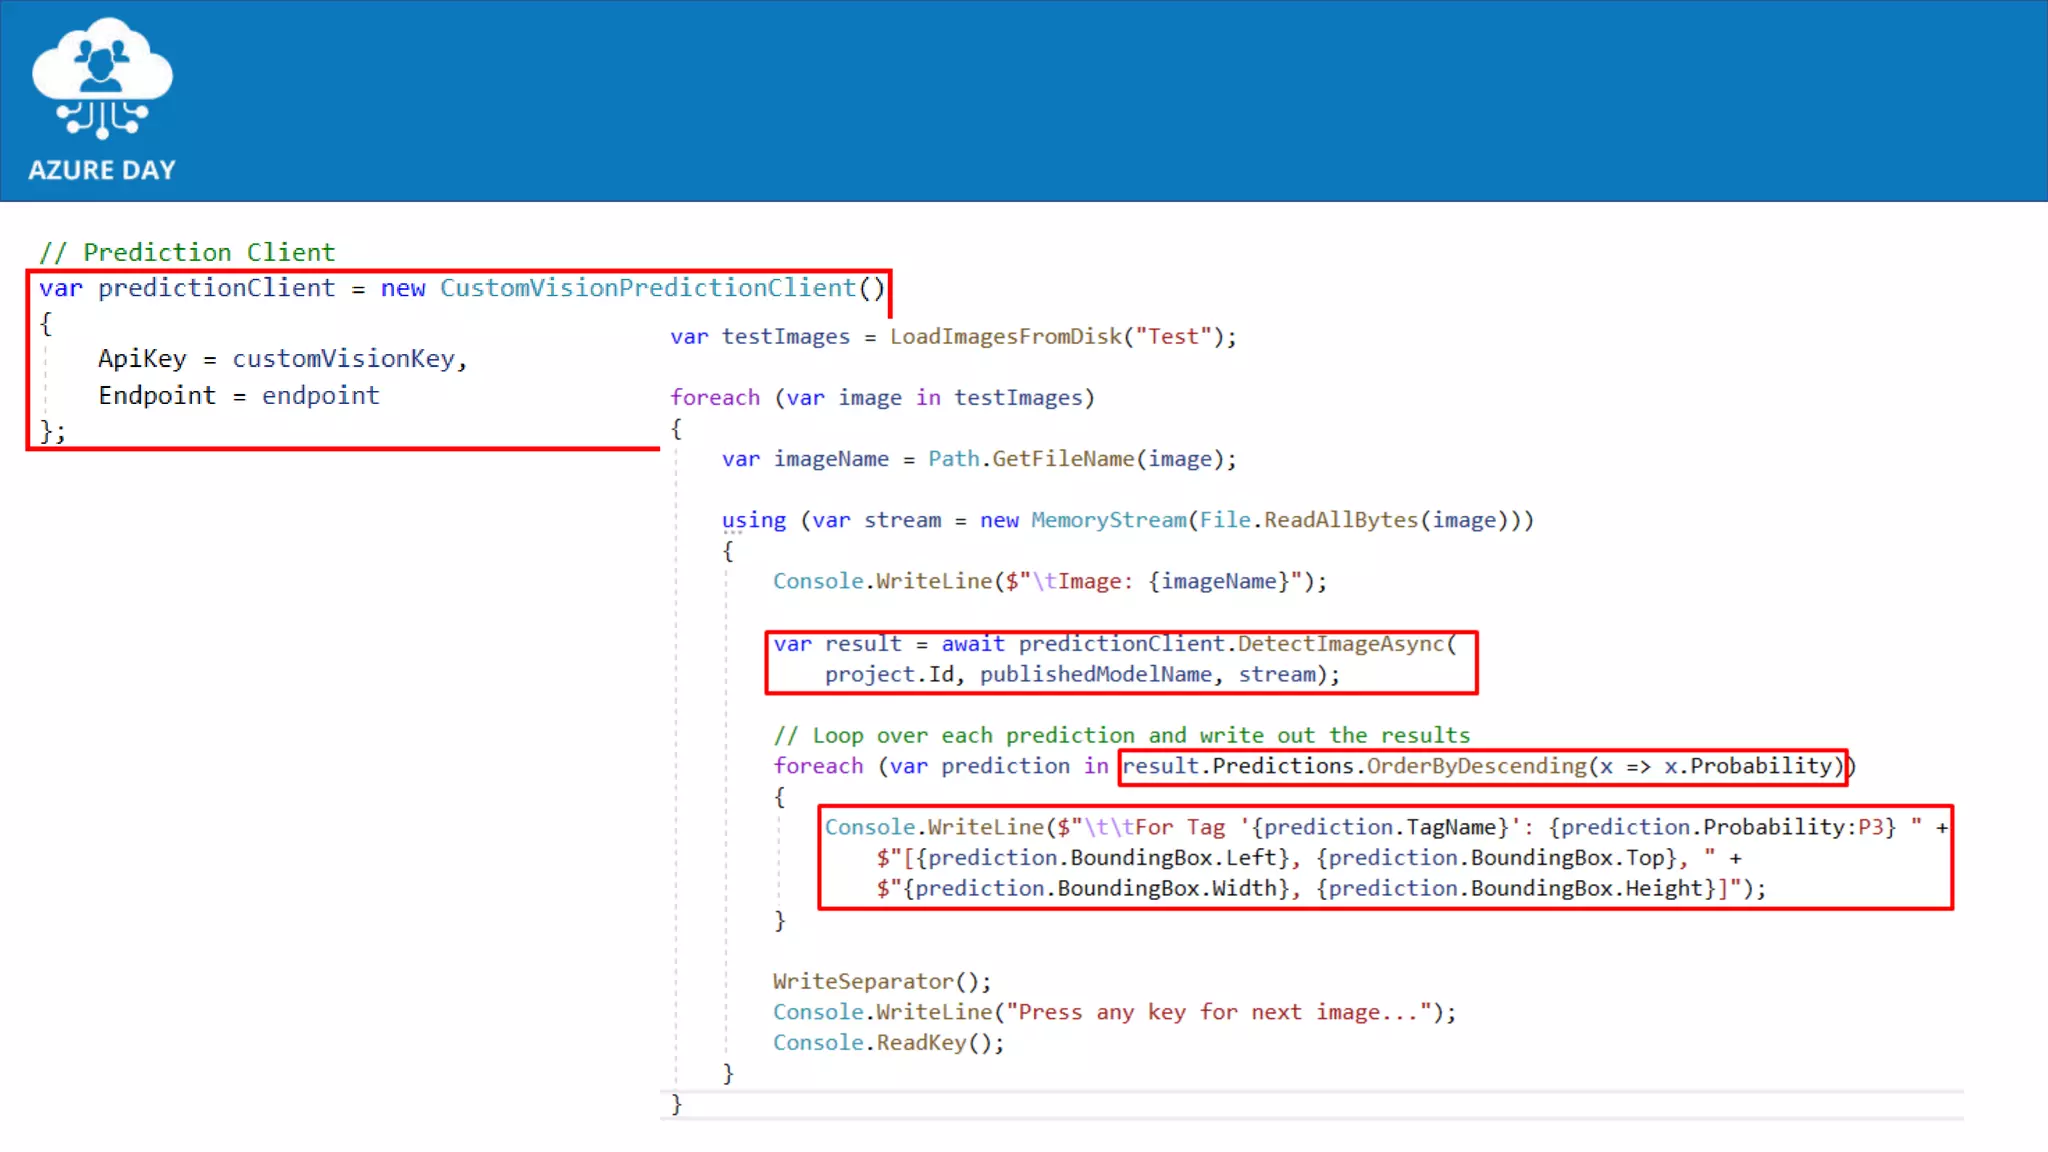Click the foreach testImages loop line
The height and width of the screenshot is (1152, 2048).
(x=882, y=398)
